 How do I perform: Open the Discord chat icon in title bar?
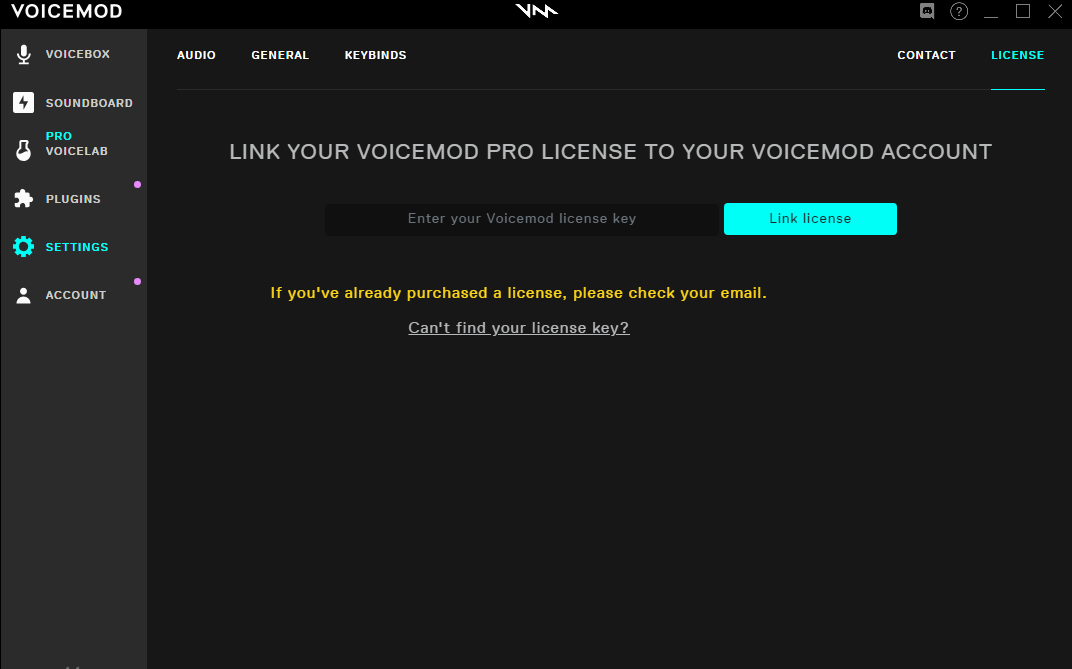click(x=927, y=12)
